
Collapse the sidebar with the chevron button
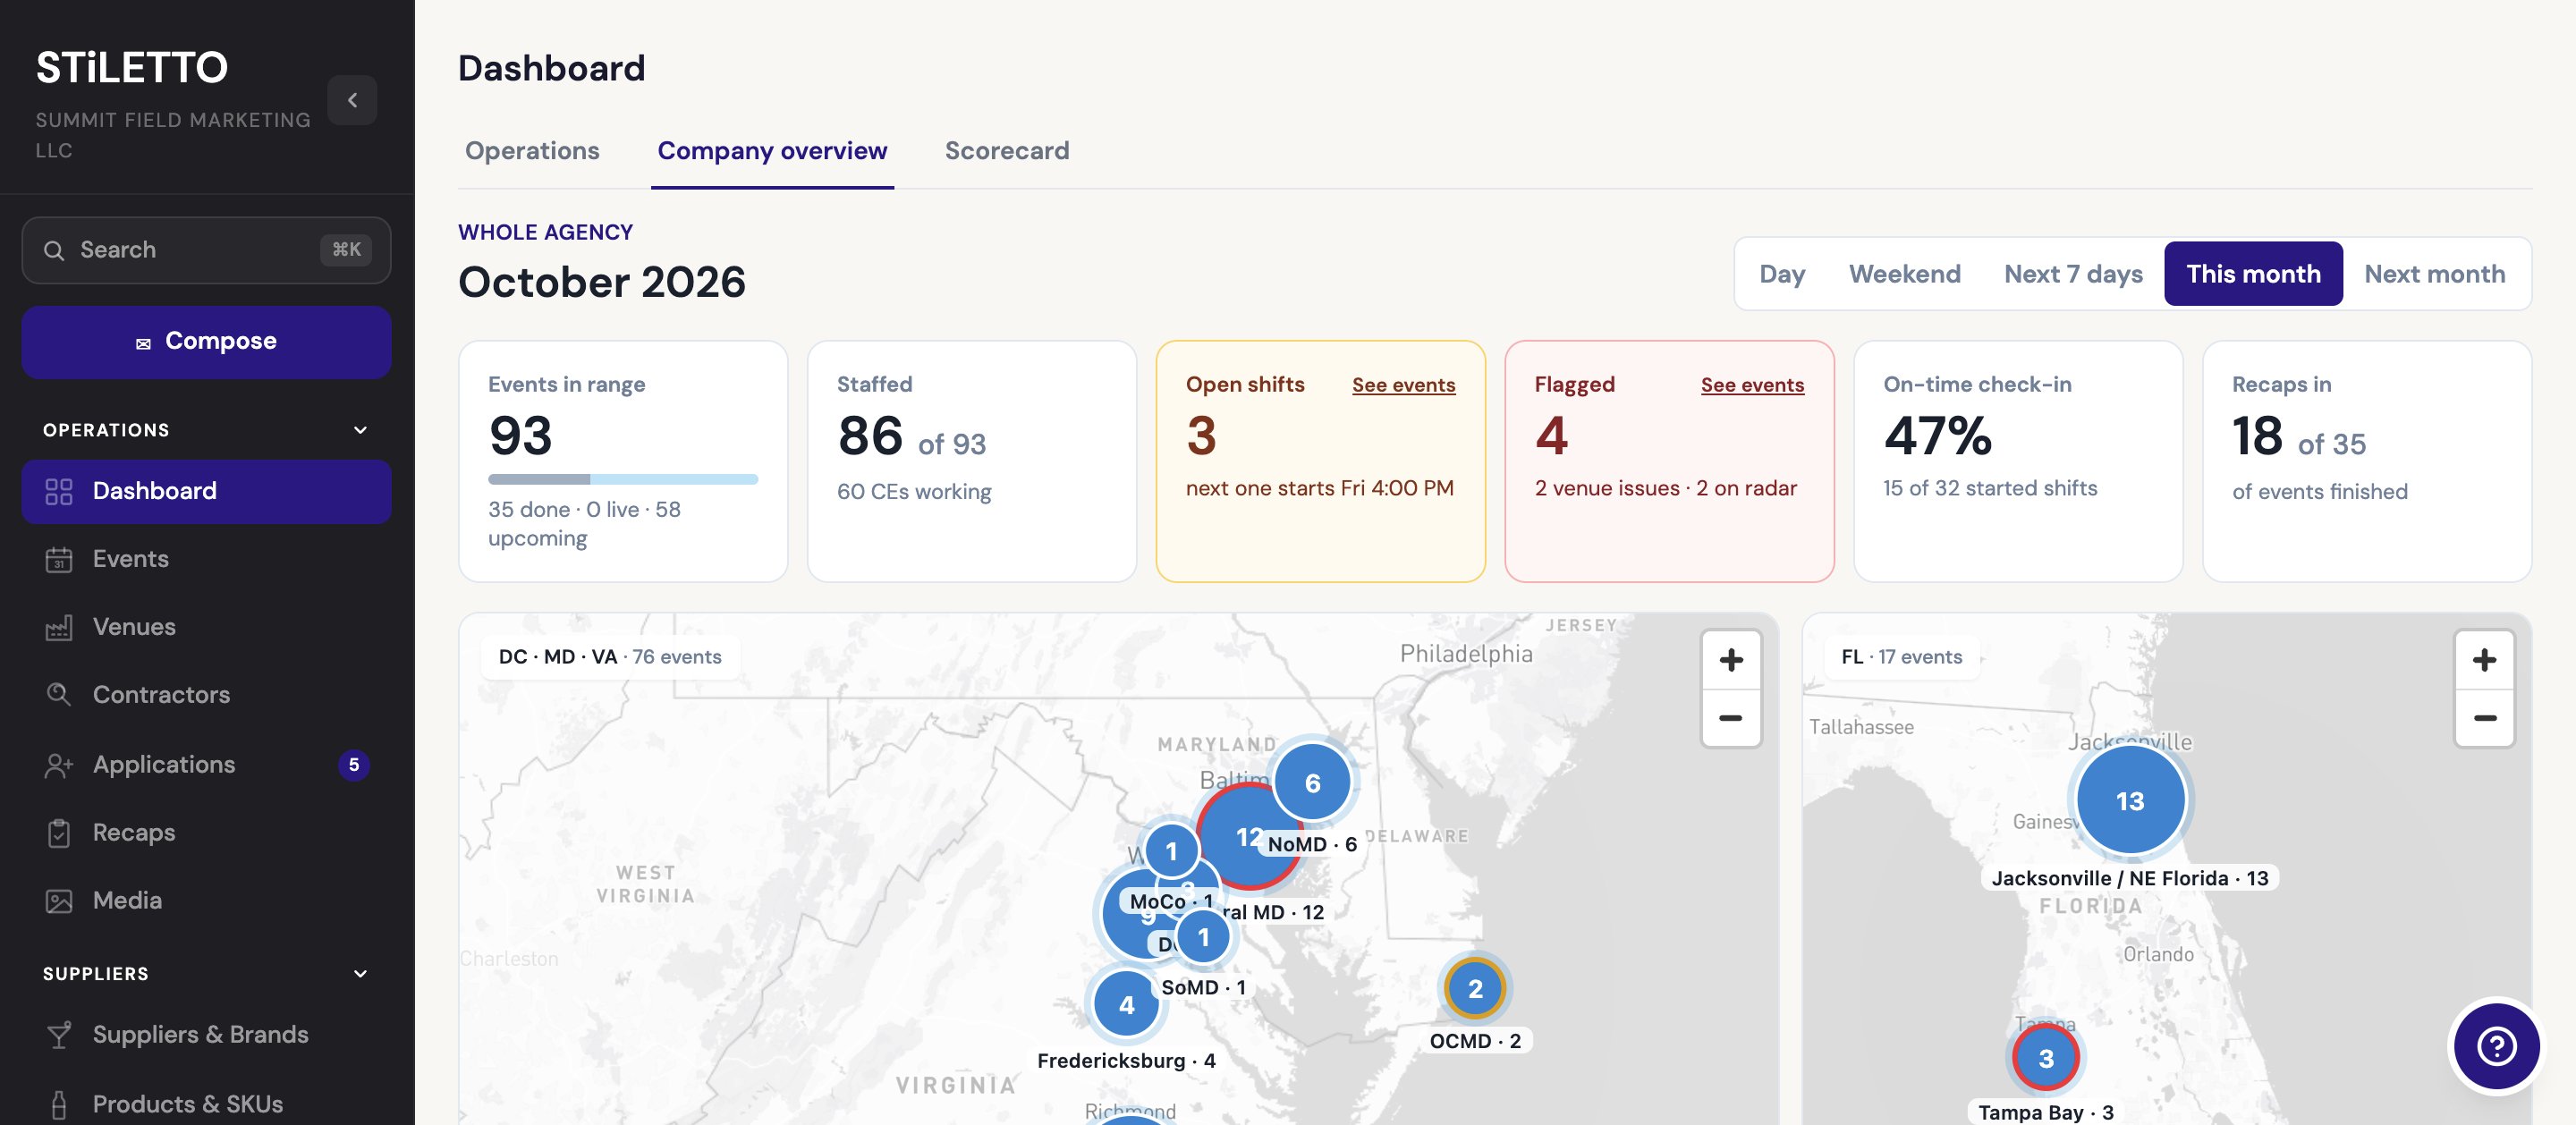352,100
